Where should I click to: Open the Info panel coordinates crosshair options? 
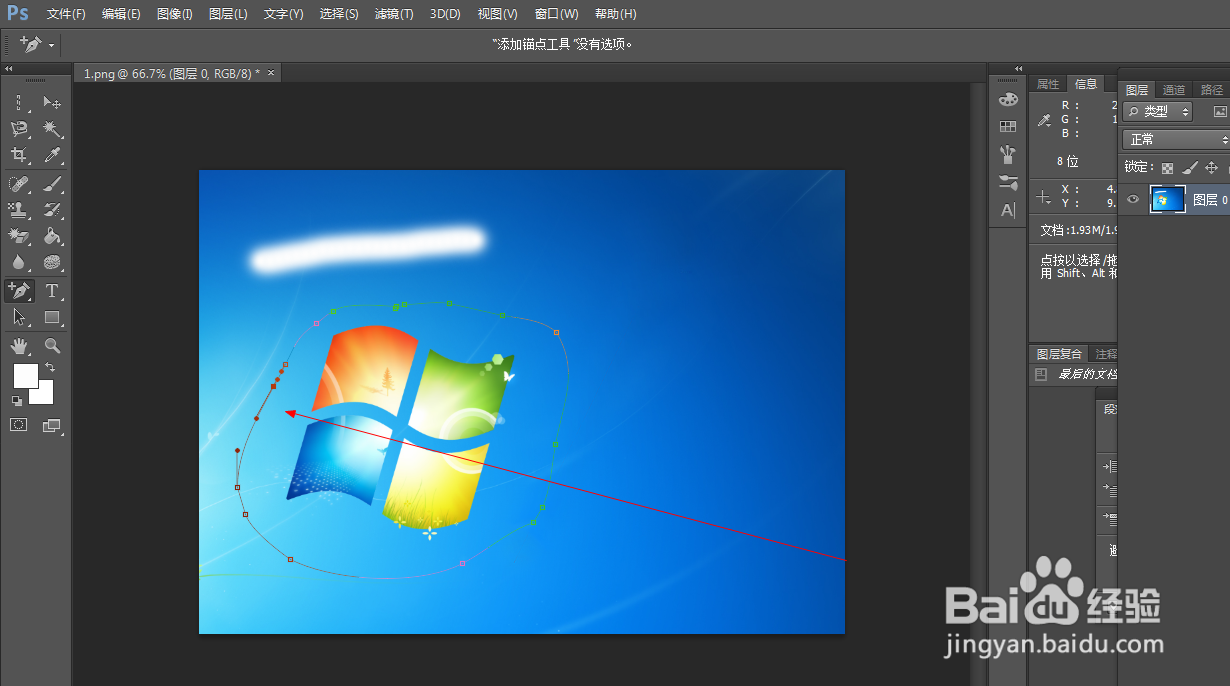pyautogui.click(x=1044, y=197)
